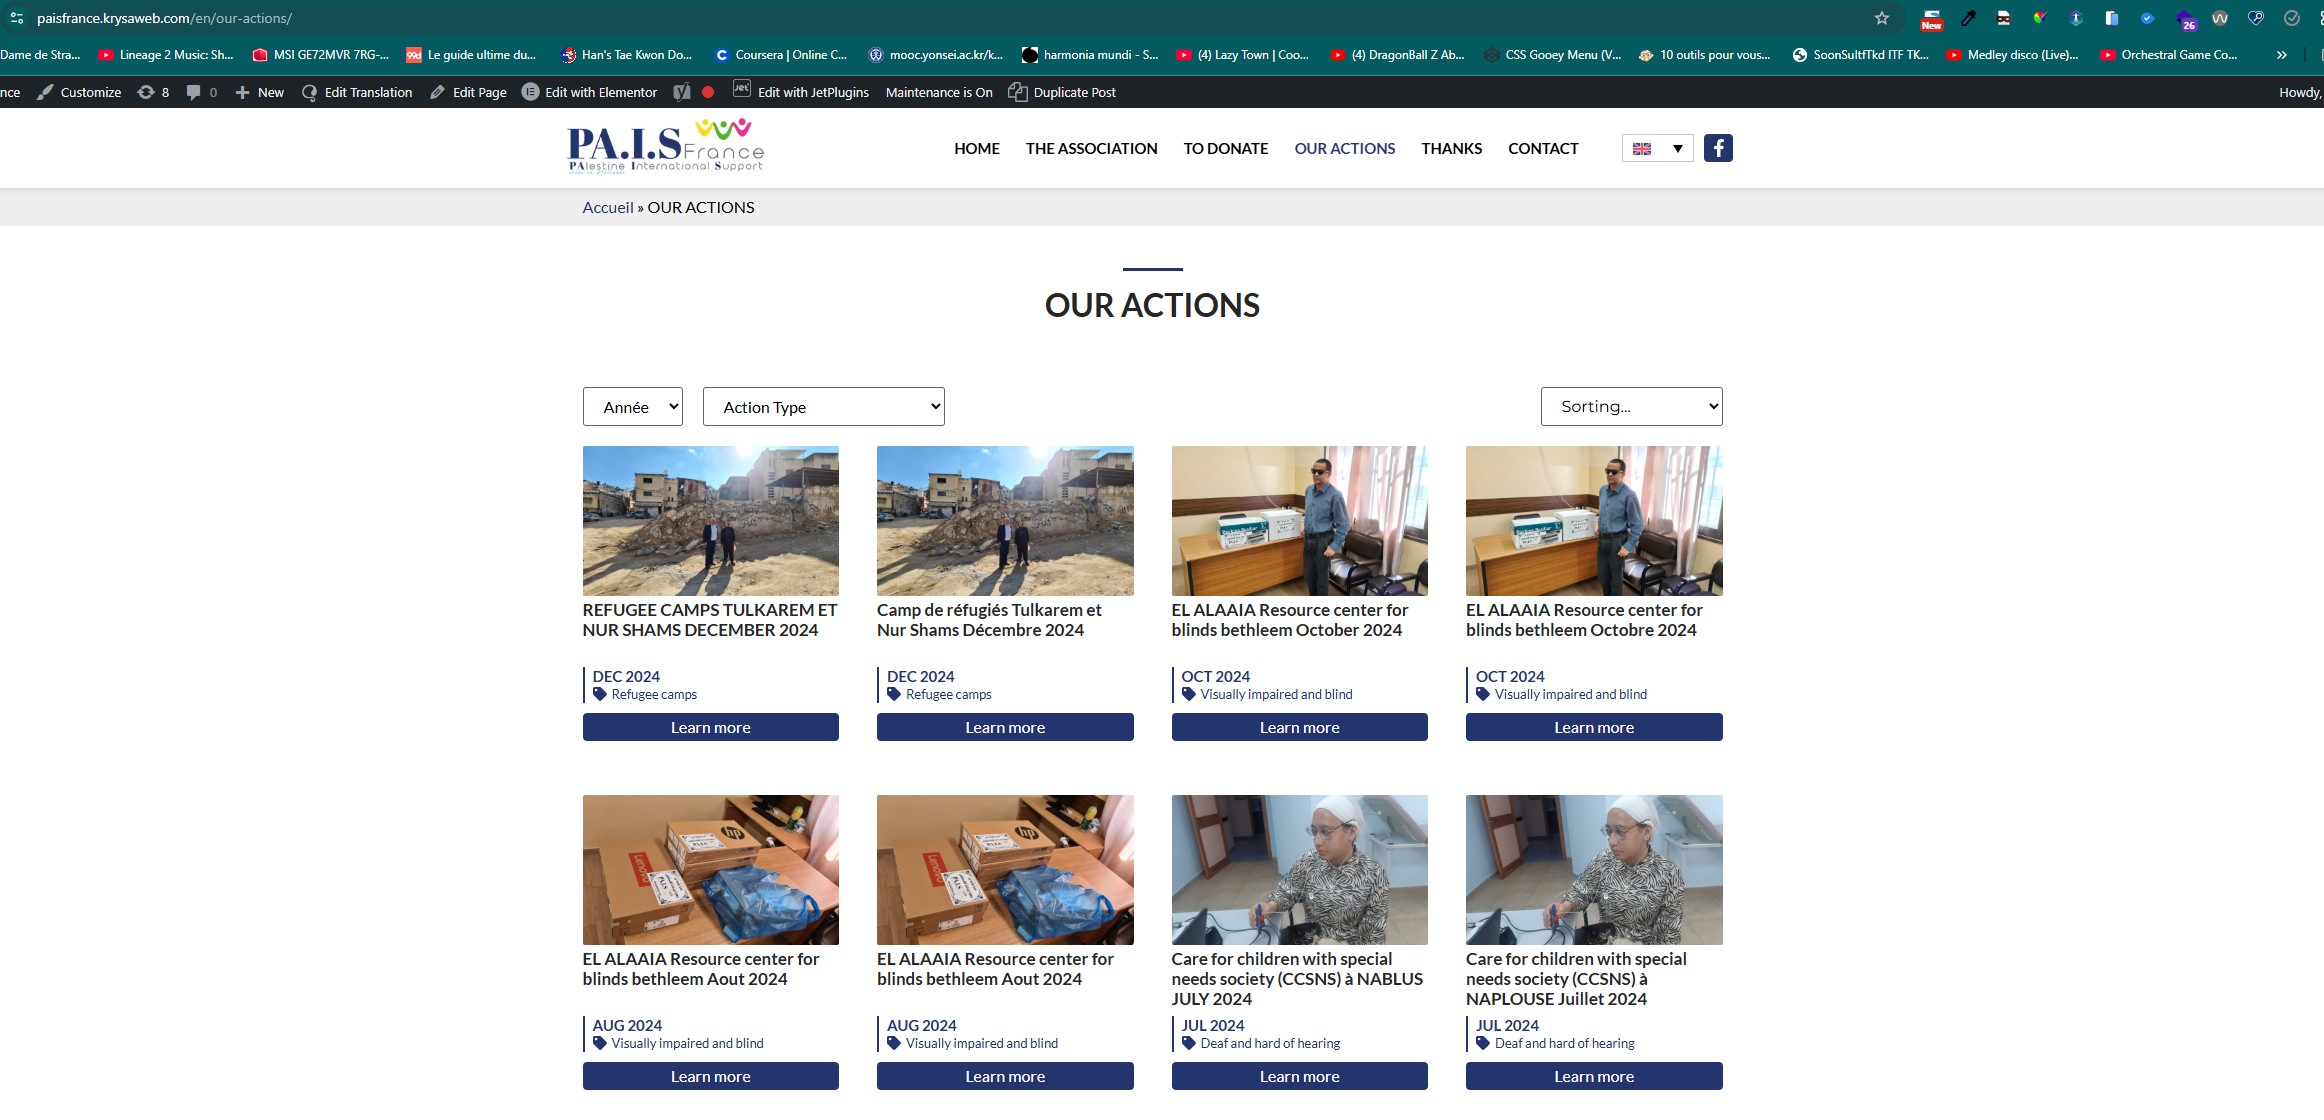Follow the Accueil breadcrumb link

[x=608, y=207]
